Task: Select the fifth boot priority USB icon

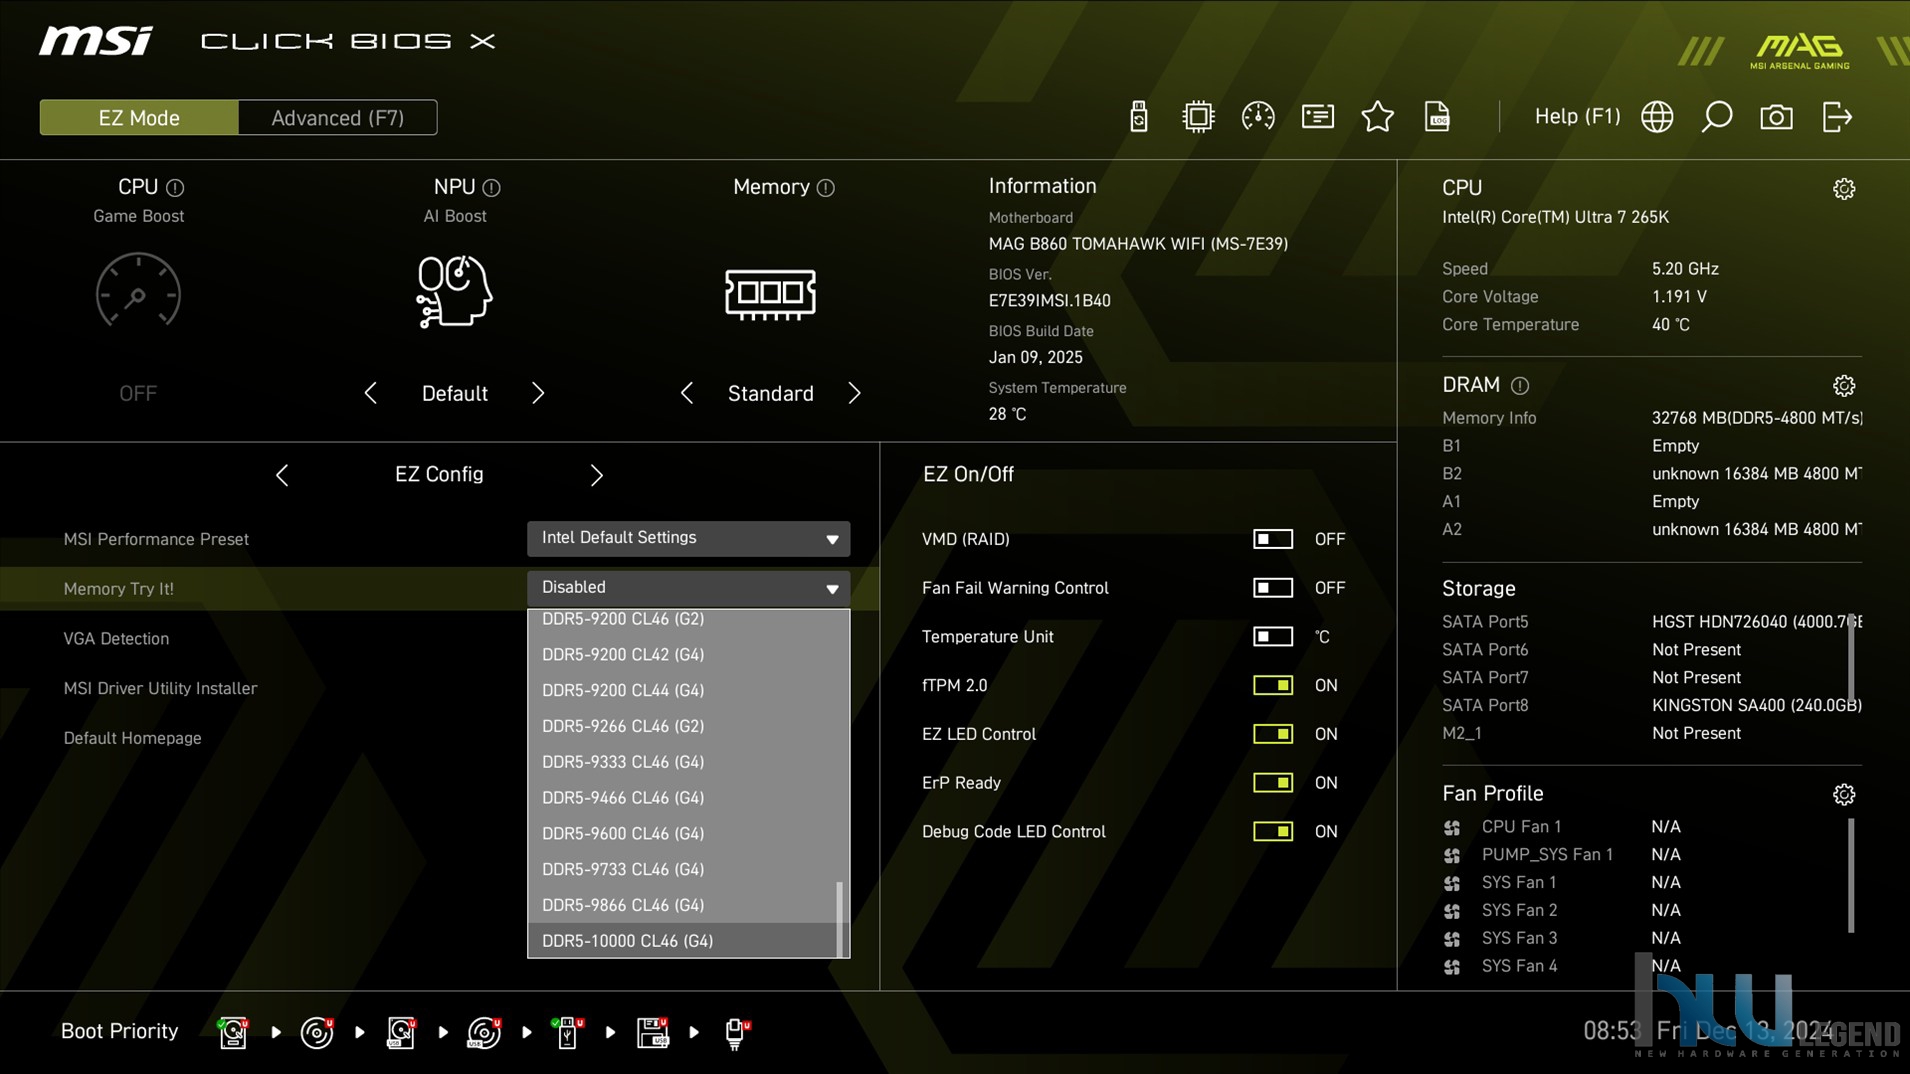Action: click(568, 1032)
